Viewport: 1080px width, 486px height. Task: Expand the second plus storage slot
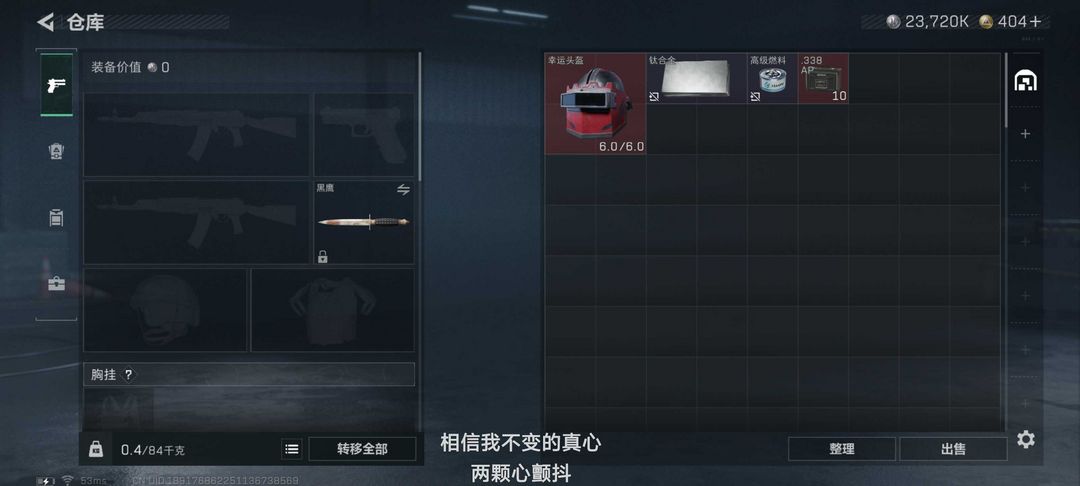[1026, 187]
